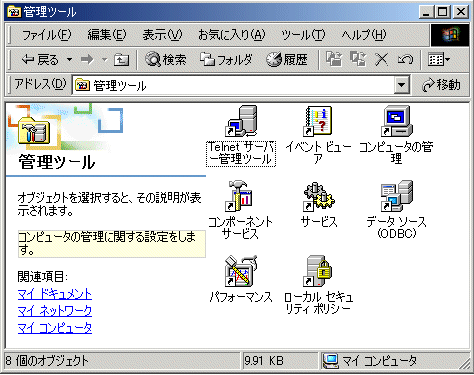Select the サービス gears icon
The height and width of the screenshot is (375, 474).
tap(319, 196)
